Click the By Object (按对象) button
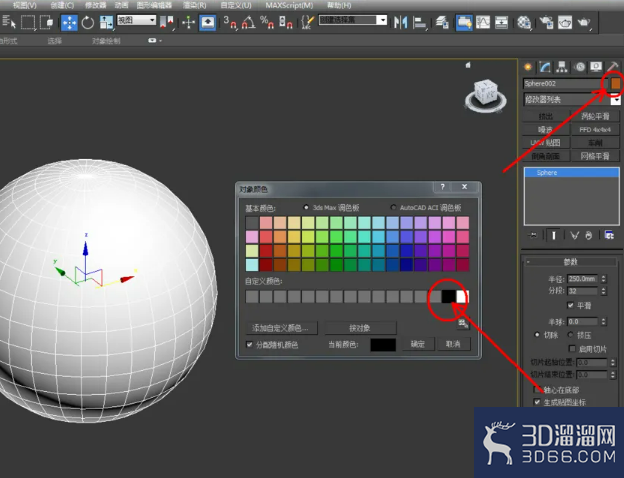 pyautogui.click(x=360, y=328)
